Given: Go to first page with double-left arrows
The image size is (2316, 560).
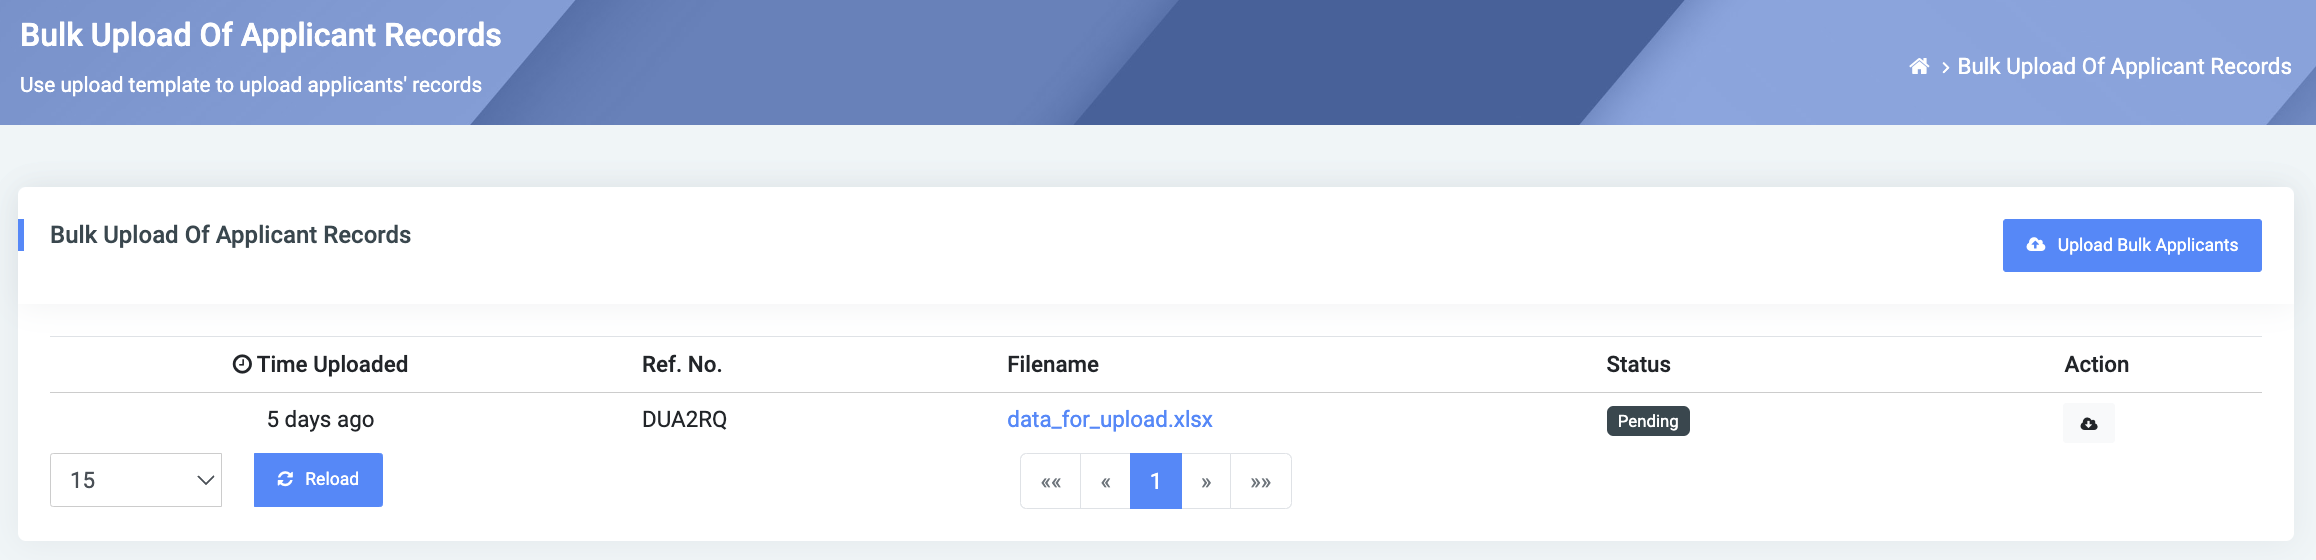Looking at the screenshot, I should [1050, 482].
